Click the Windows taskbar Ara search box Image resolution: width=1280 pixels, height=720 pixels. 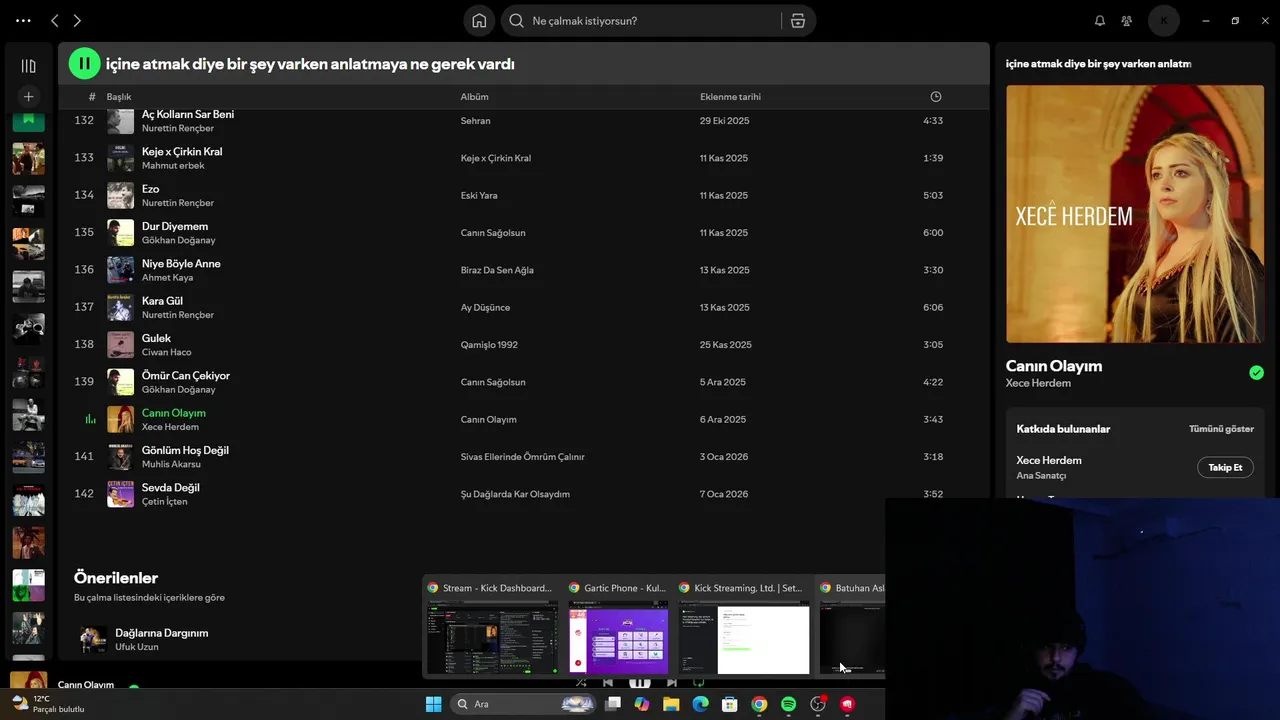coord(525,704)
